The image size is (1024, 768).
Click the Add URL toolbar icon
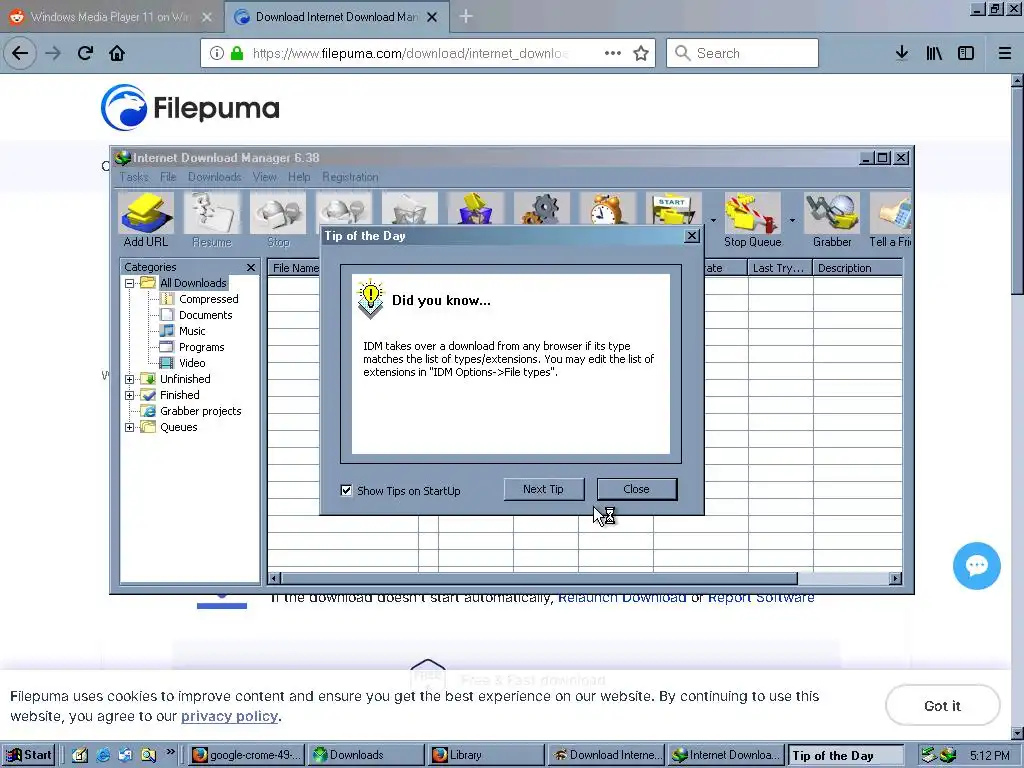click(146, 221)
